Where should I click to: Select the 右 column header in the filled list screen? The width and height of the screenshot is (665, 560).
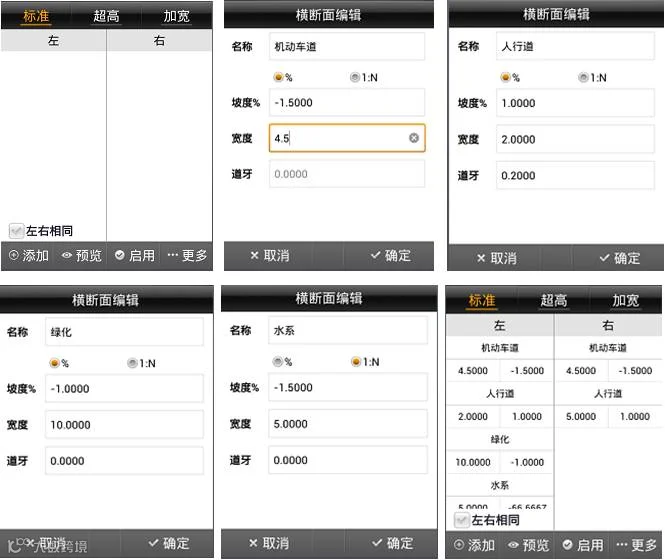pyautogui.click(x=608, y=325)
